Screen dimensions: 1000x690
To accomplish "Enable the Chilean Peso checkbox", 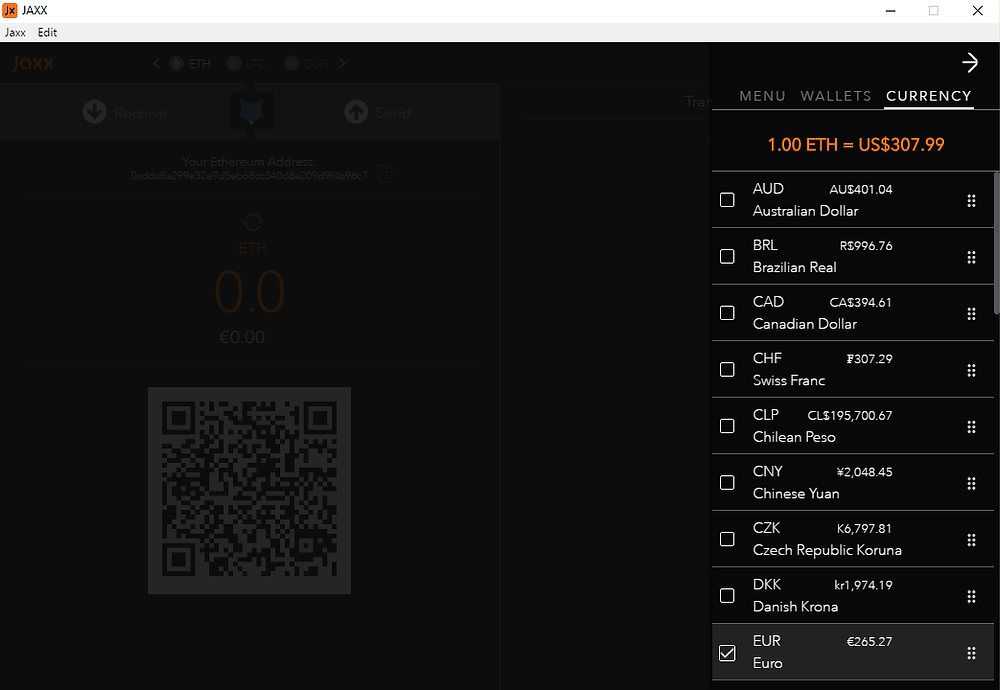I will tap(727, 426).
